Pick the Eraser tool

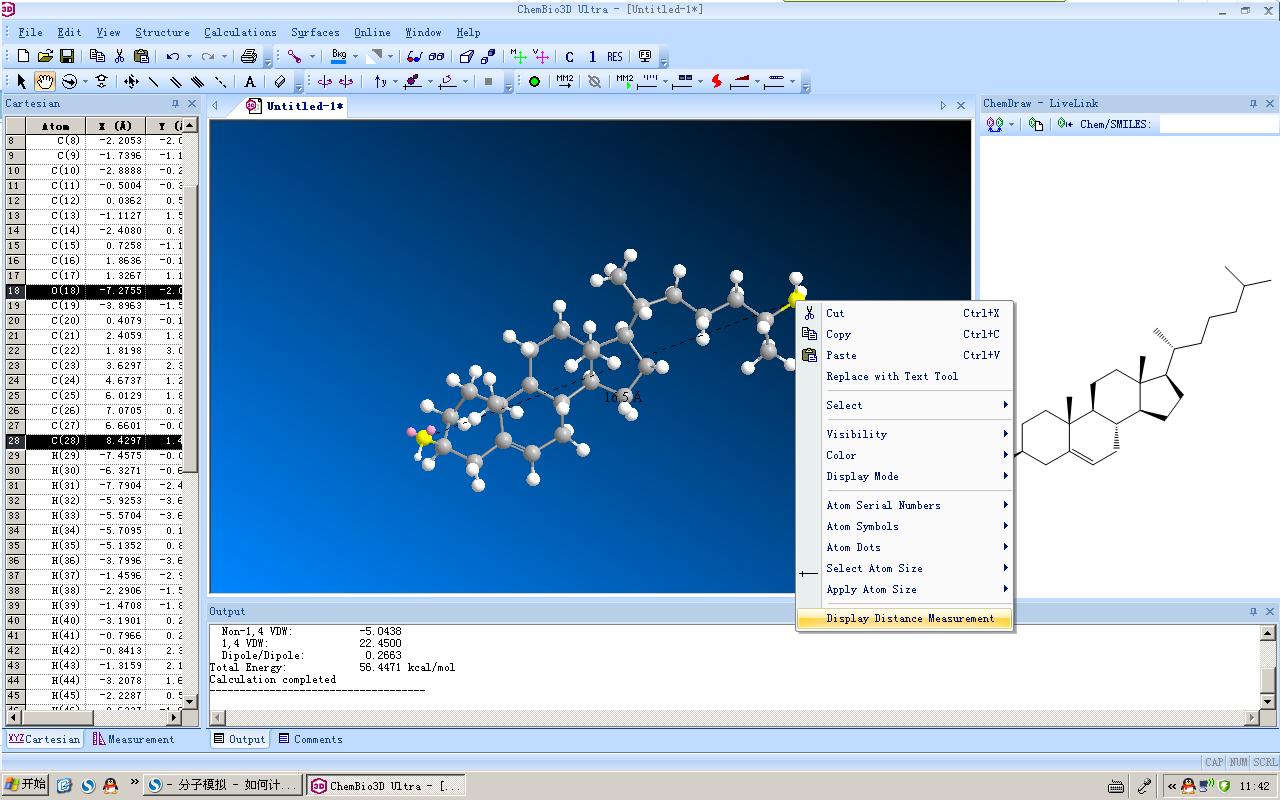[280, 82]
